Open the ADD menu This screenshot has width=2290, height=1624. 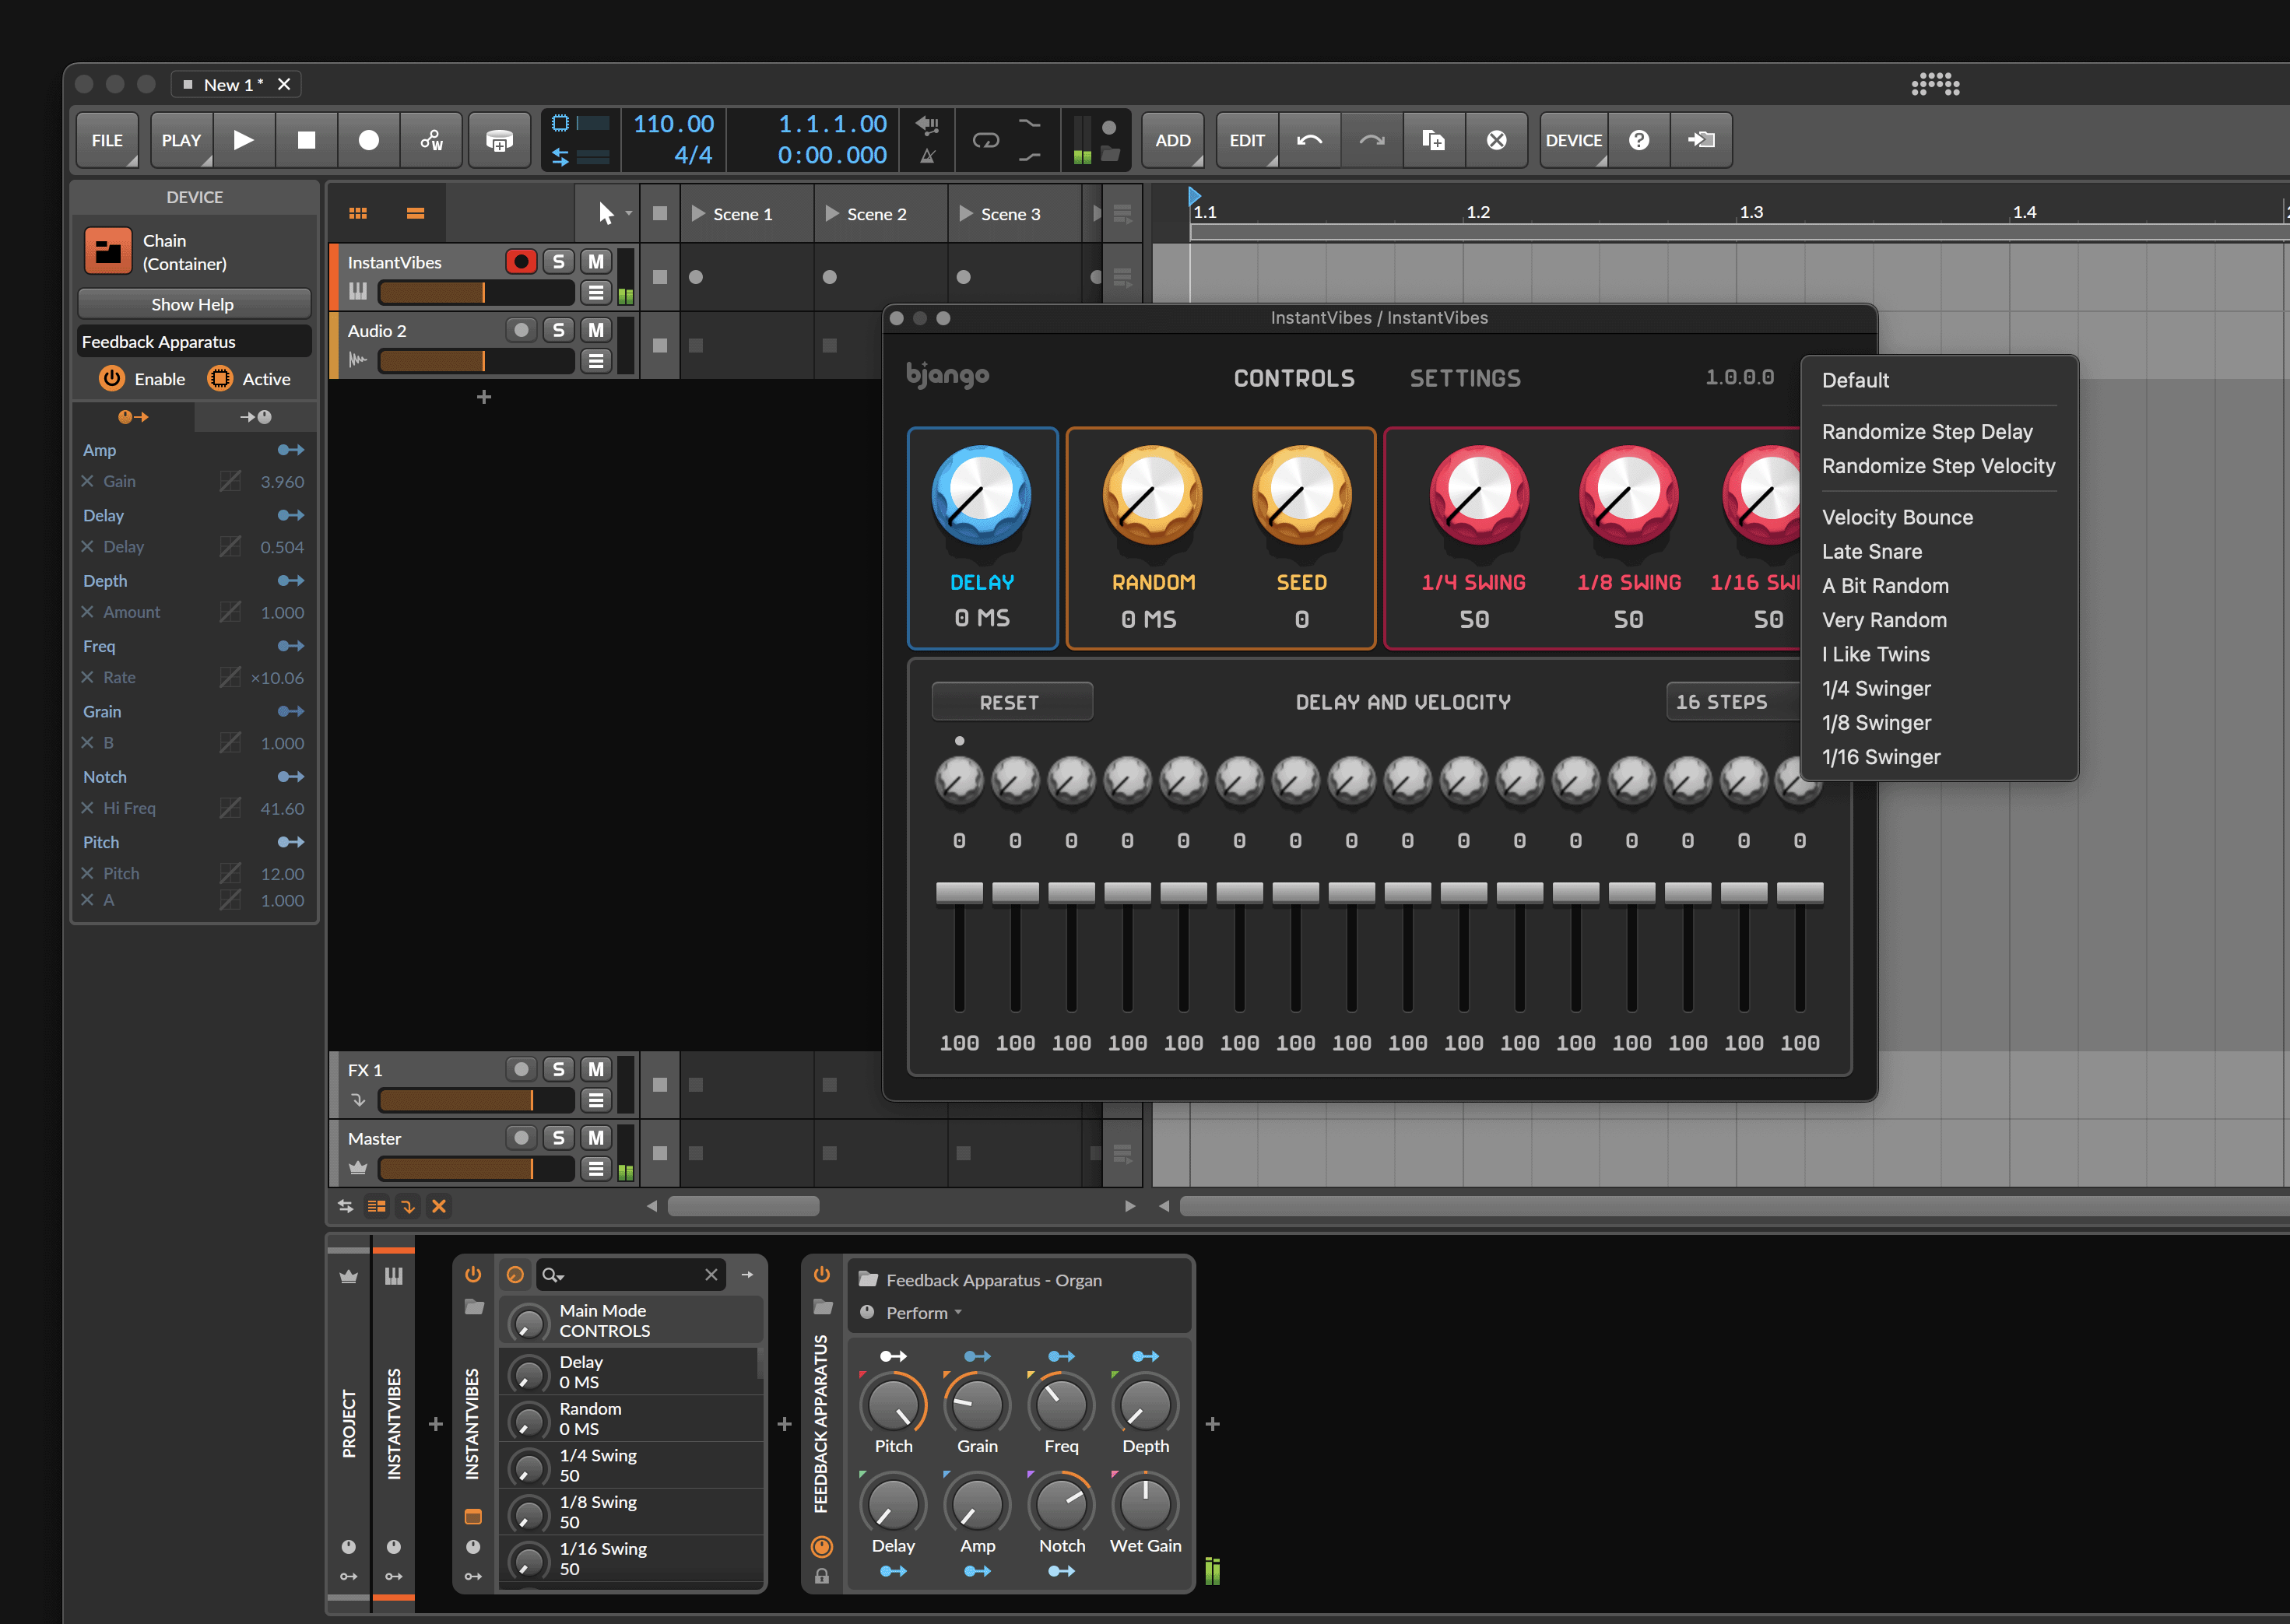[x=1173, y=140]
